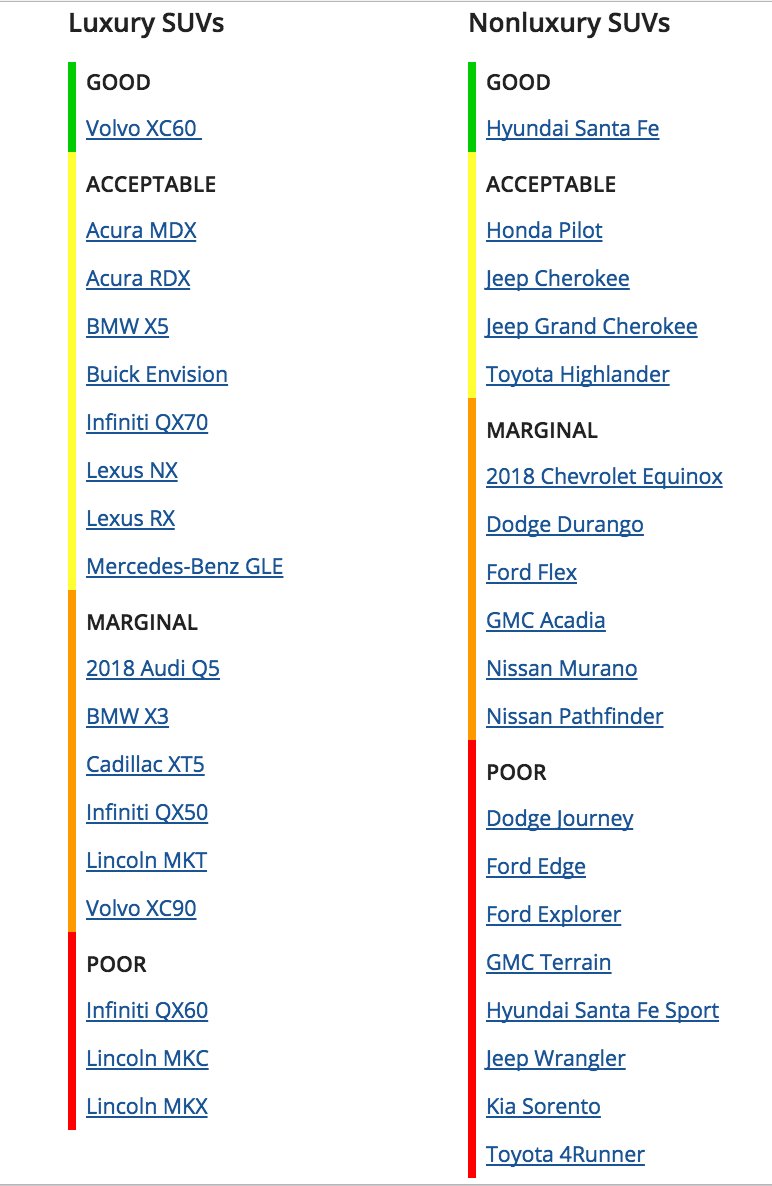Click the Nissan Pathfinder link

click(574, 717)
